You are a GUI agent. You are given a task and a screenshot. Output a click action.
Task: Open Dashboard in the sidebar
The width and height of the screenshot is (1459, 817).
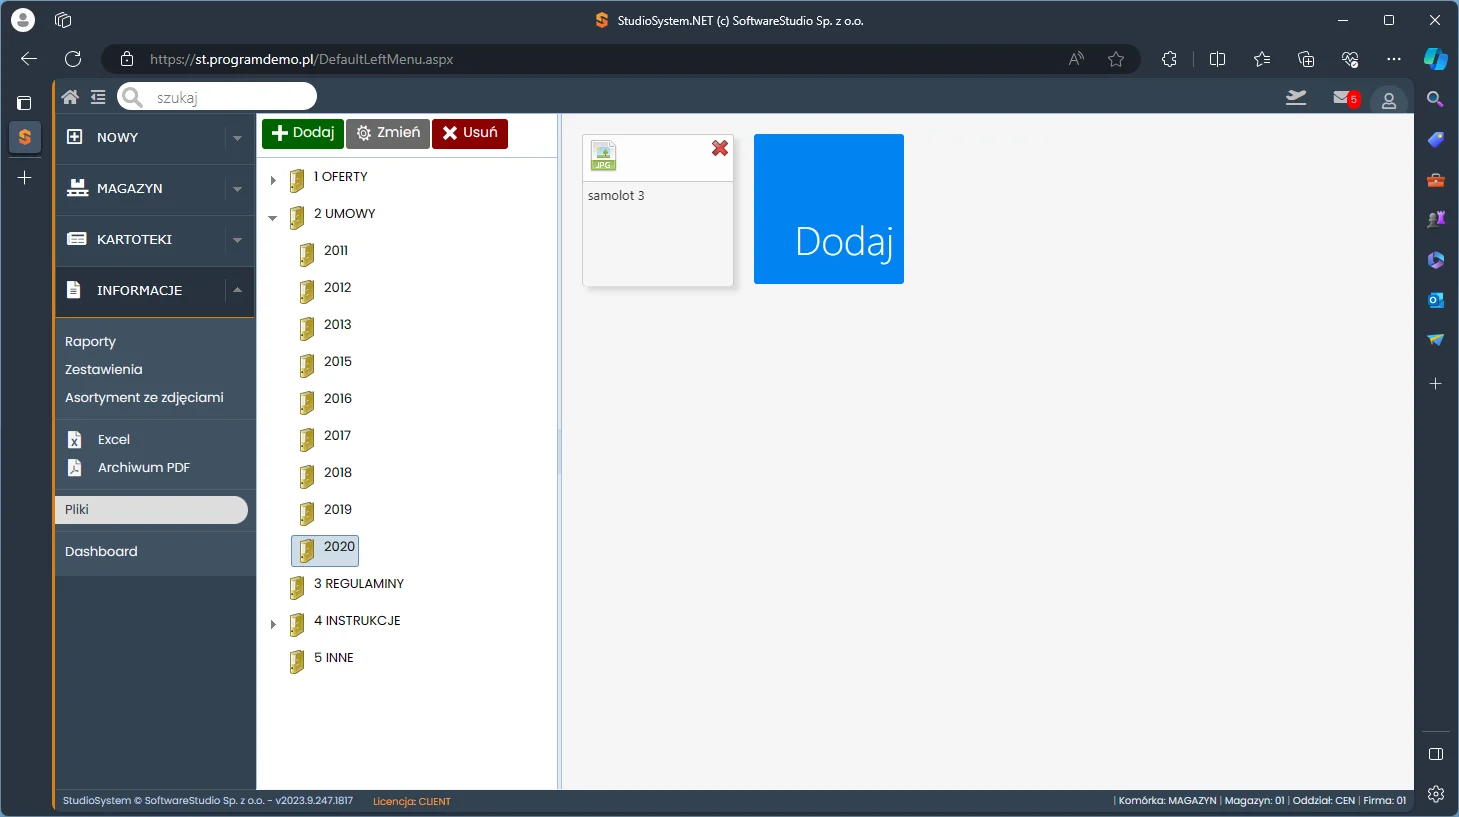[x=101, y=551]
